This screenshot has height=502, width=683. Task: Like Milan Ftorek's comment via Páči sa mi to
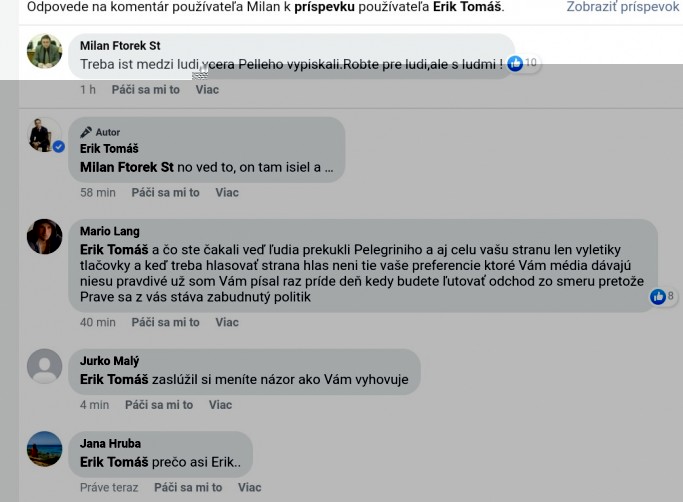coord(145,90)
